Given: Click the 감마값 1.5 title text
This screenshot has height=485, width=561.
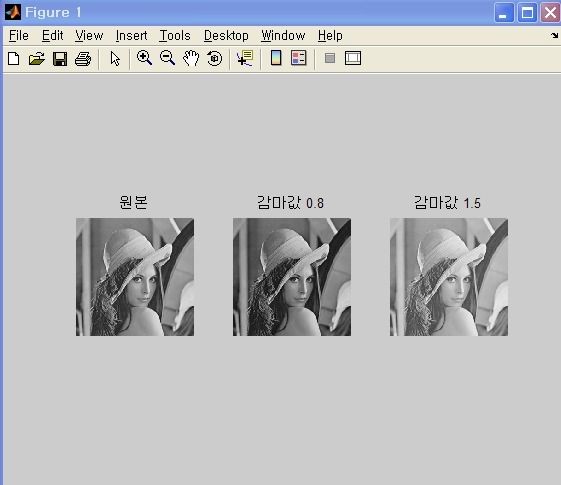Looking at the screenshot, I should (x=447, y=202).
